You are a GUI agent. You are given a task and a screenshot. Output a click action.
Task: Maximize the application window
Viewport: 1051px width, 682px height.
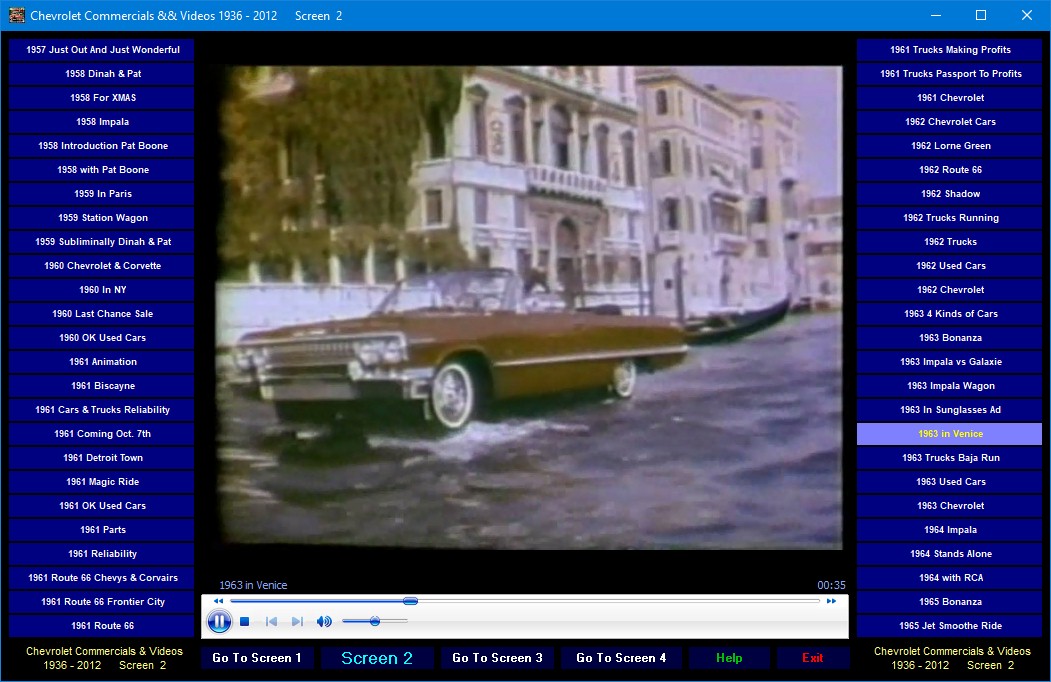[981, 15]
